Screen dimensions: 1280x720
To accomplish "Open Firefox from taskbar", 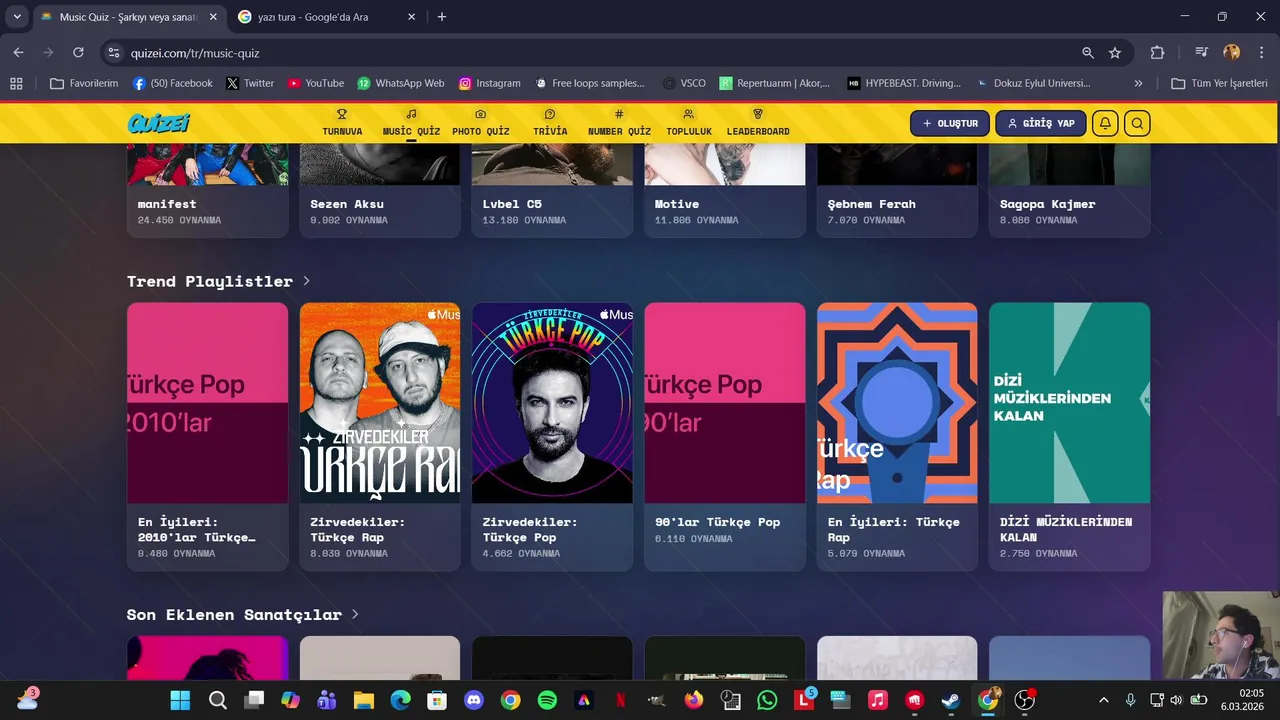I will [x=694, y=700].
